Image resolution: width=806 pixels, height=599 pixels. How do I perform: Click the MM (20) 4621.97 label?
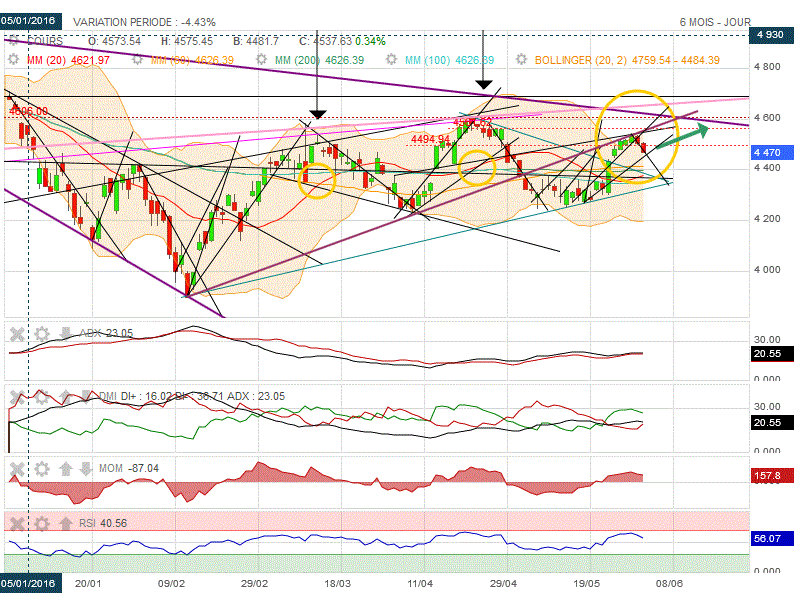click(x=68, y=60)
